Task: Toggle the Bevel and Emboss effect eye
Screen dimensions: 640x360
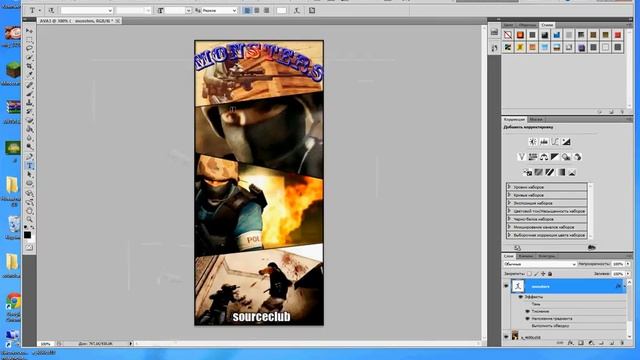Action: point(527,311)
